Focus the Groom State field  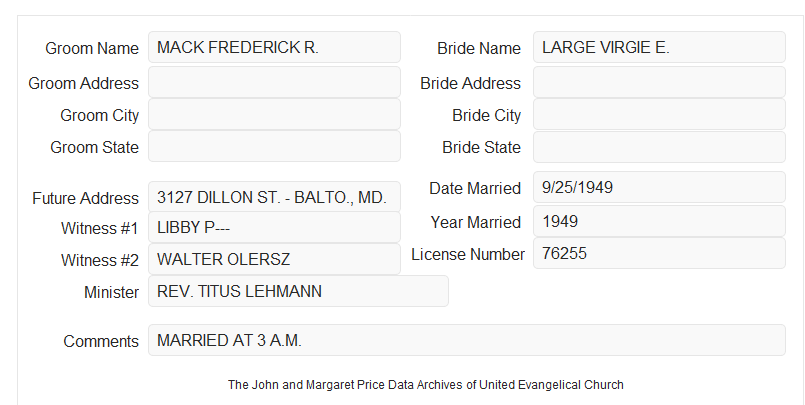274,146
